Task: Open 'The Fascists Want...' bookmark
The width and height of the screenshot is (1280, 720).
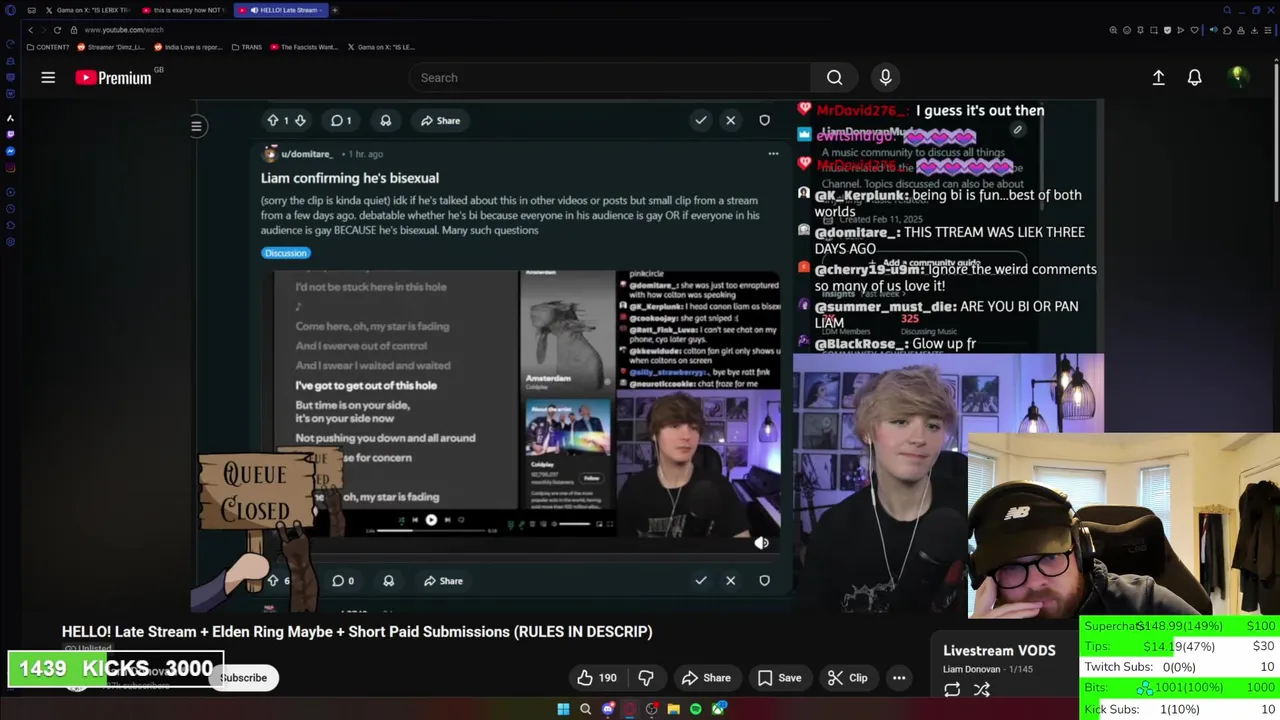Action: pyautogui.click(x=305, y=47)
